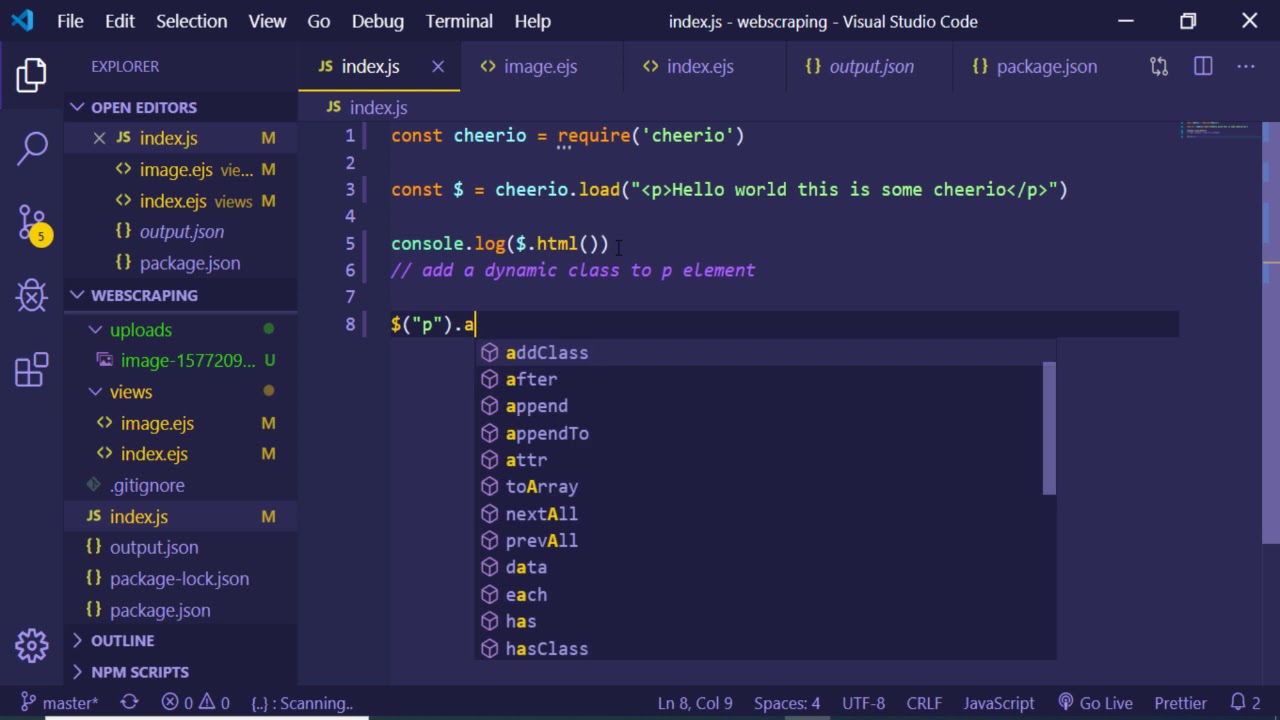Viewport: 1280px width, 720px height.
Task: Click the Prettier status bar button
Action: tap(1179, 703)
